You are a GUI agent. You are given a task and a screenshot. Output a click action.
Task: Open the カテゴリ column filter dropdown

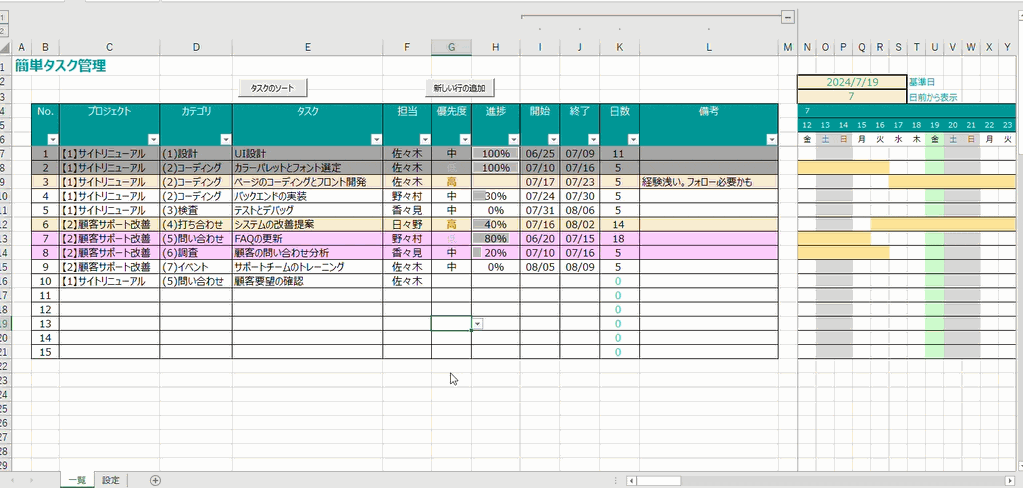(x=226, y=139)
